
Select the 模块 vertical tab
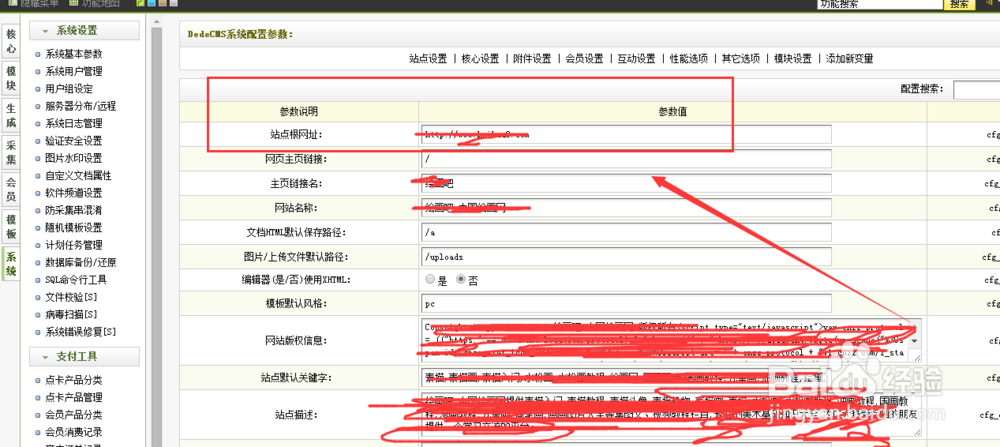click(x=11, y=78)
